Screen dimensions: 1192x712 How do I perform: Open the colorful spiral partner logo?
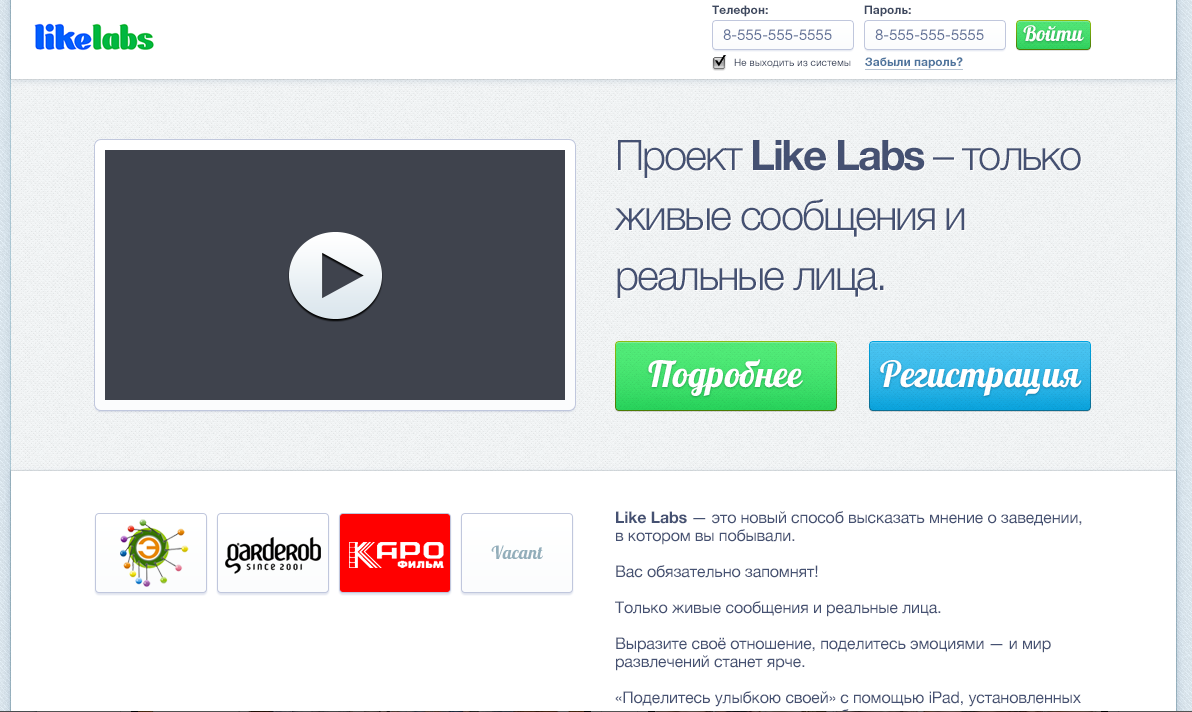151,553
